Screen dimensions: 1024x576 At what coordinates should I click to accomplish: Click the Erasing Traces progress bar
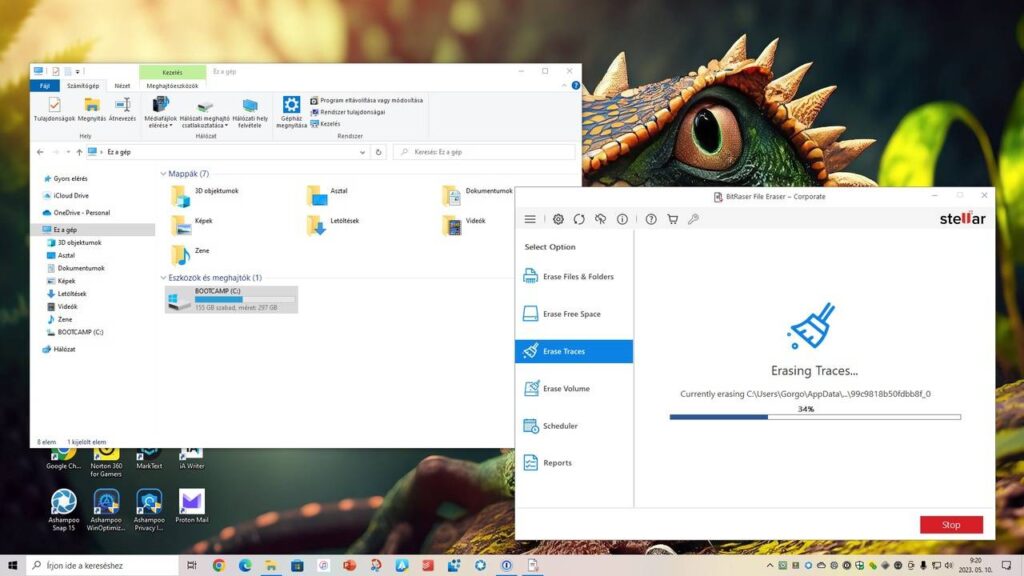[815, 417]
